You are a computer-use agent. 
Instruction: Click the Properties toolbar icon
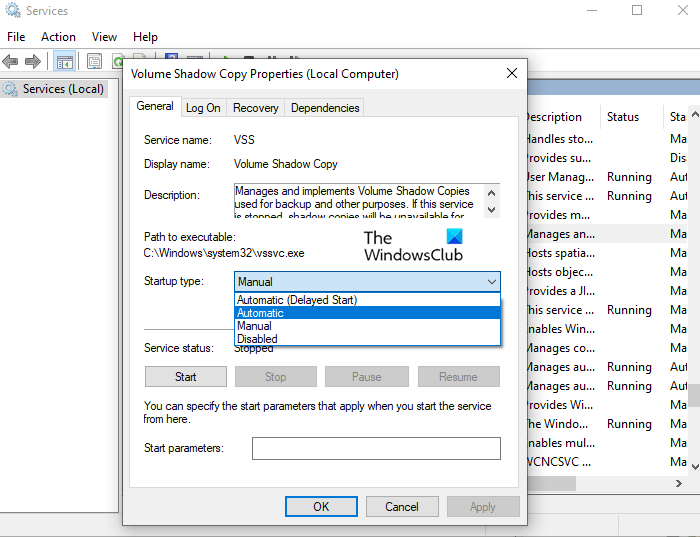coord(95,62)
